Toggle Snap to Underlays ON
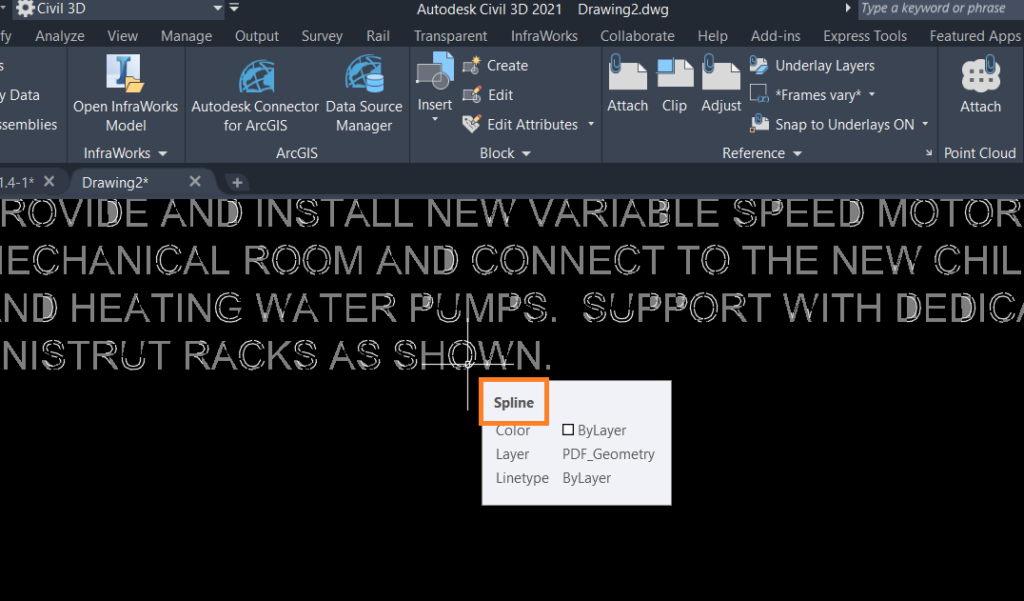This screenshot has height=601, width=1024. (x=832, y=124)
